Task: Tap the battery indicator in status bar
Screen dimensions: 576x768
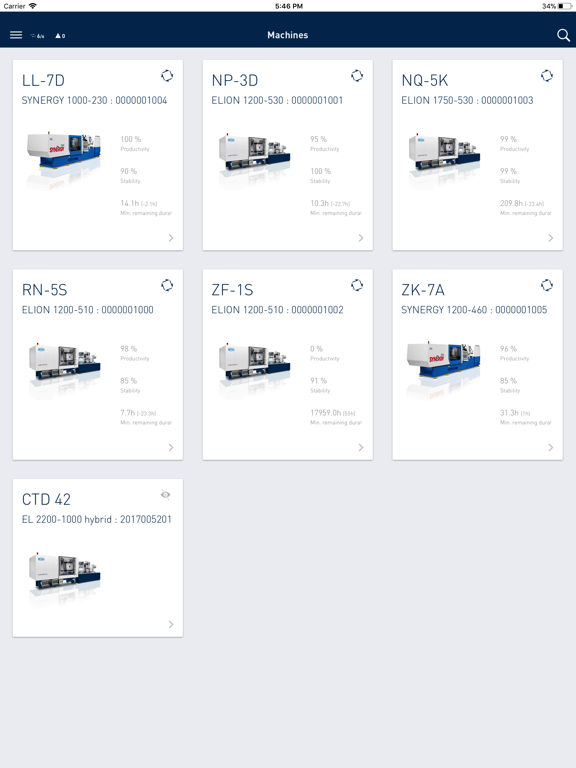Action: coord(564,6)
